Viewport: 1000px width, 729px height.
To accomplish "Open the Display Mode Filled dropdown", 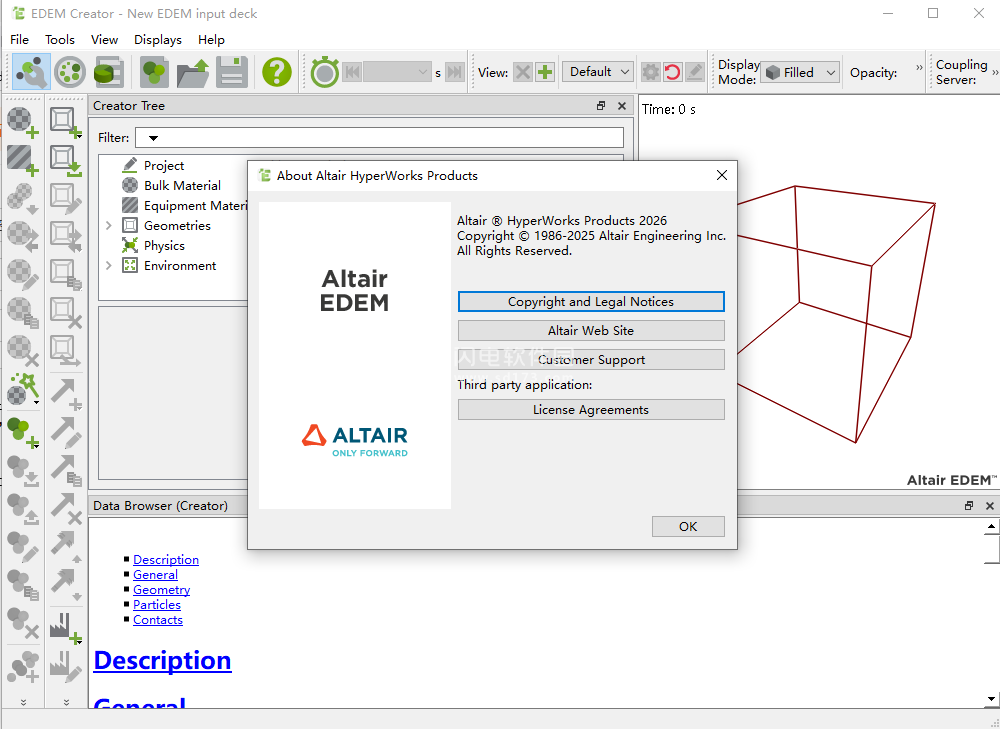I will 800,72.
